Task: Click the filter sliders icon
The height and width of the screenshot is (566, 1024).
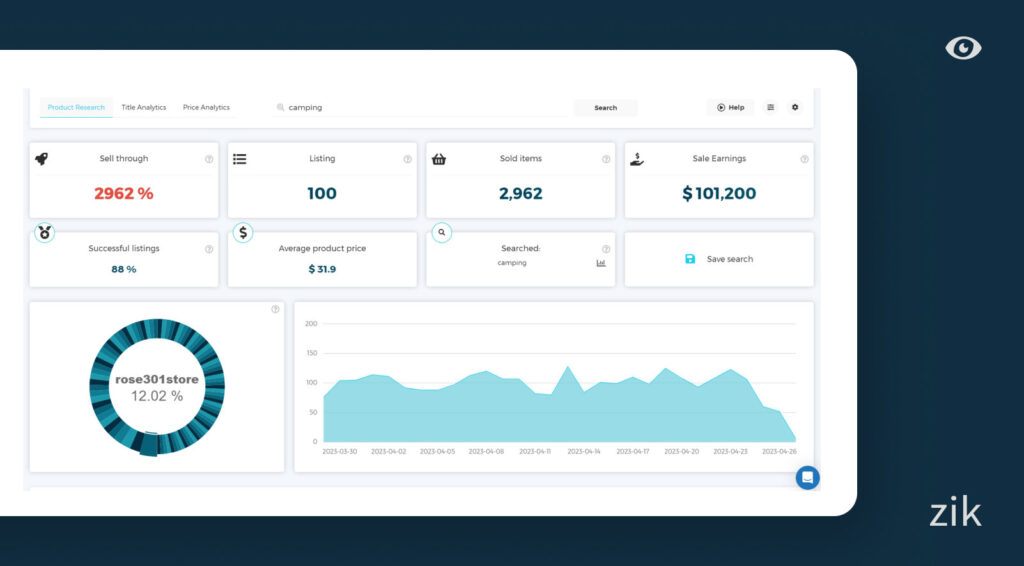Action: coord(770,108)
